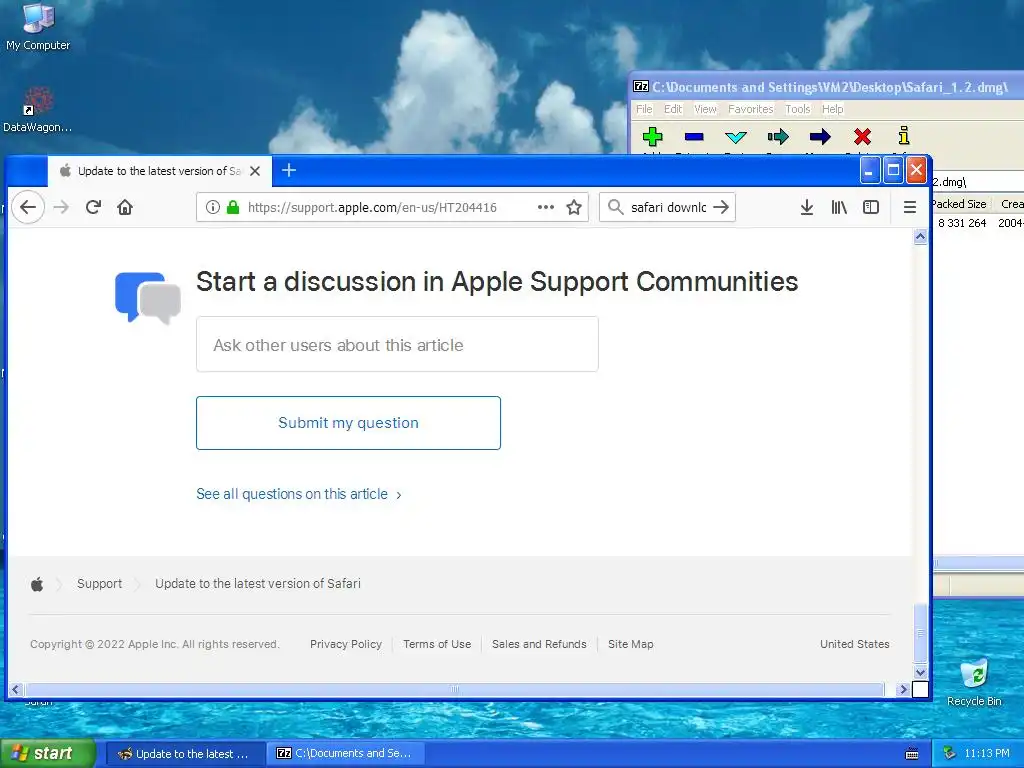Viewport: 1024px width, 768px height.
Task: Open the Terms of Use link
Action: click(x=437, y=644)
